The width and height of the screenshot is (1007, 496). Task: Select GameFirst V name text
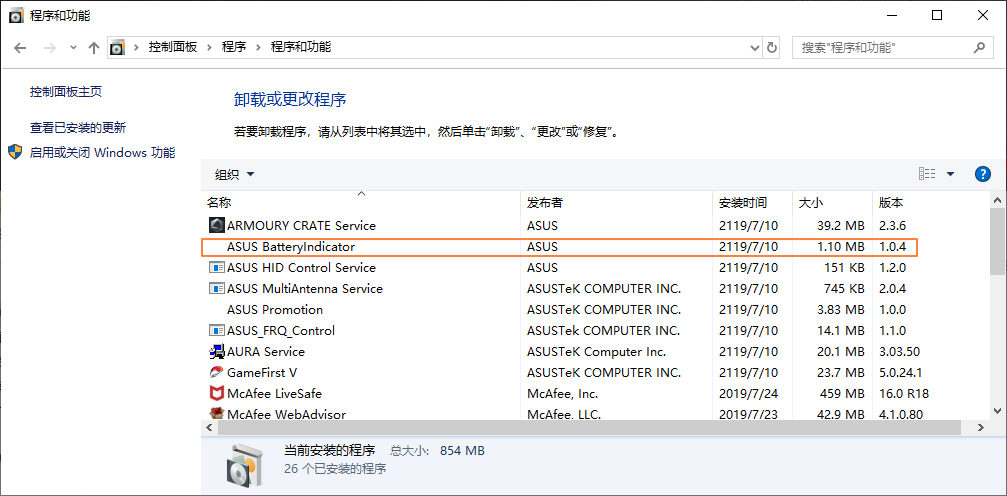point(262,373)
